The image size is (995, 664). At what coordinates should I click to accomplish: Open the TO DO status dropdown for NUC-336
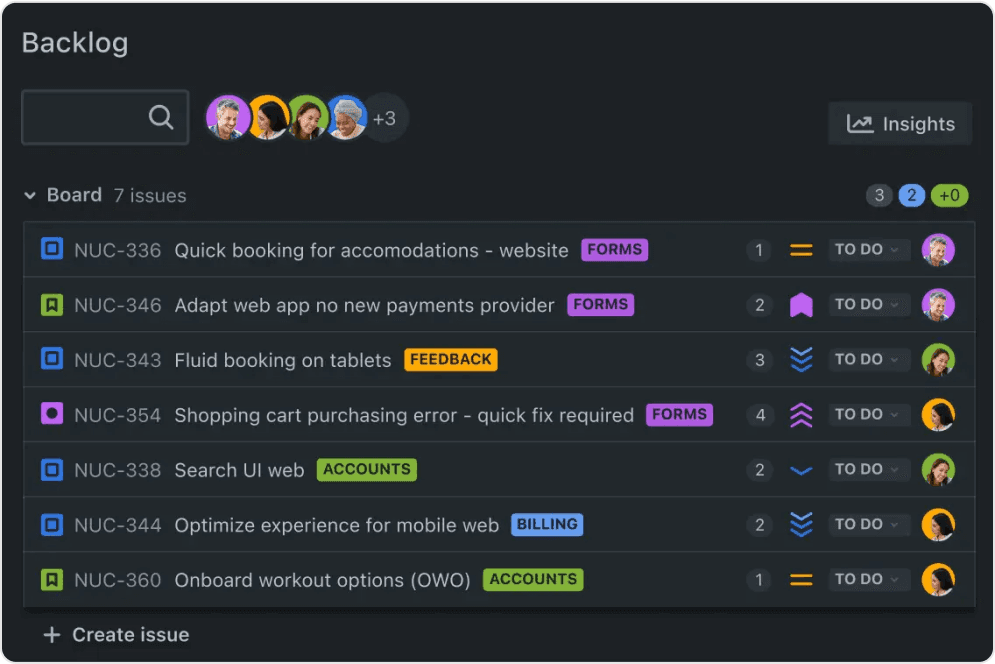pyautogui.click(x=869, y=250)
